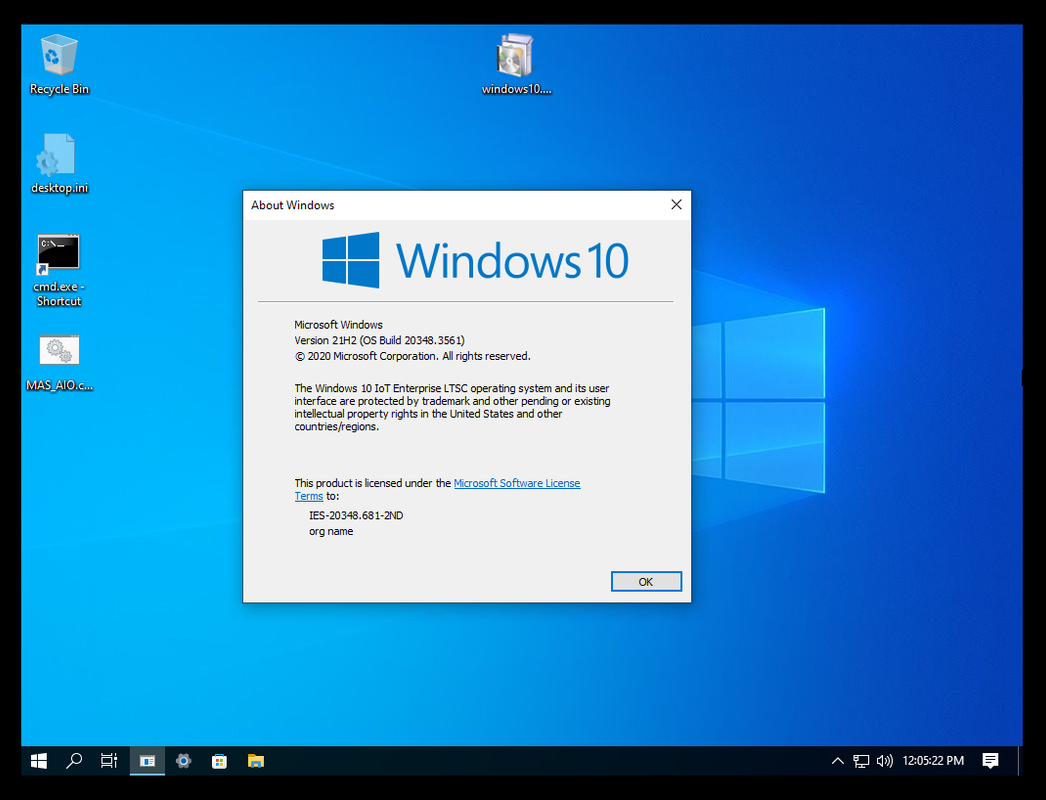Open Settings gear in taskbar

point(183,761)
